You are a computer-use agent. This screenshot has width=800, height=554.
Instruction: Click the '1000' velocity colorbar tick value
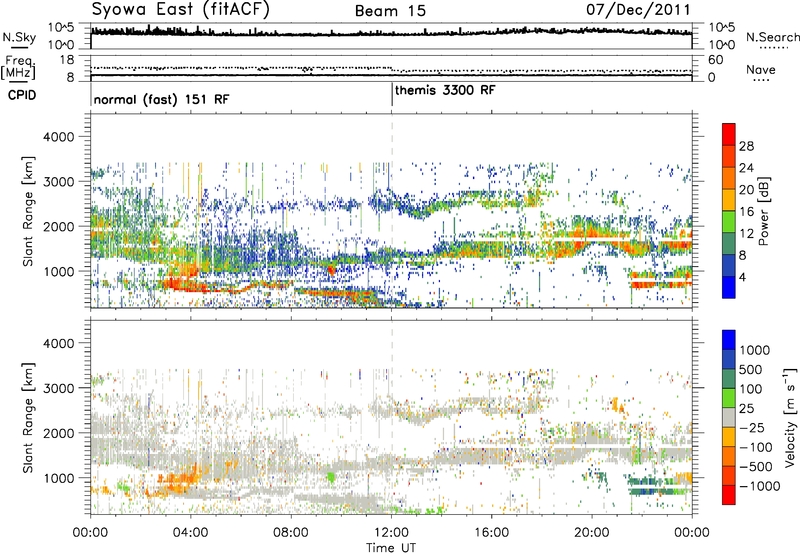tap(755, 350)
